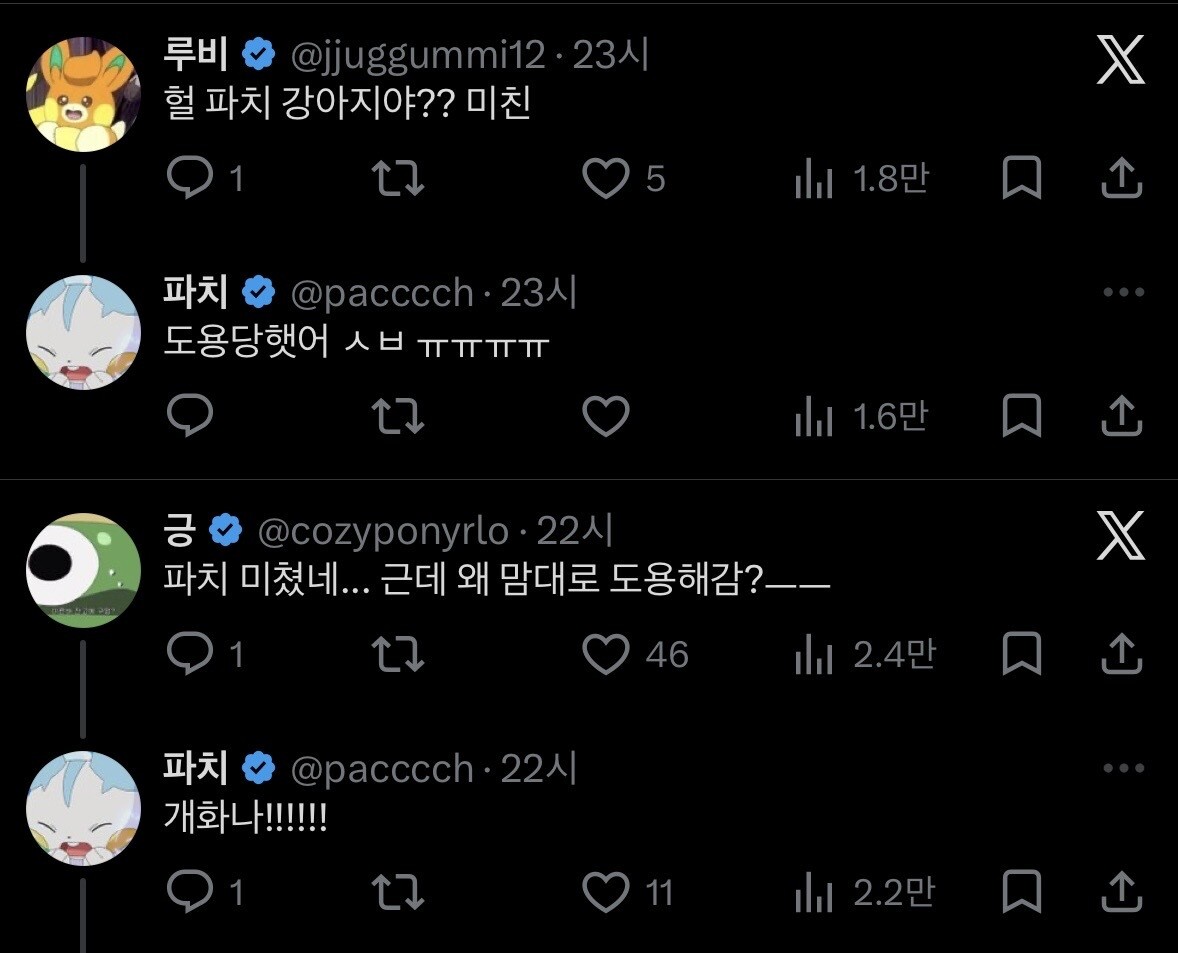Screen dimensions: 1178x953
Task: Retweet 루비's post about 파치 강아지
Action: [397, 178]
